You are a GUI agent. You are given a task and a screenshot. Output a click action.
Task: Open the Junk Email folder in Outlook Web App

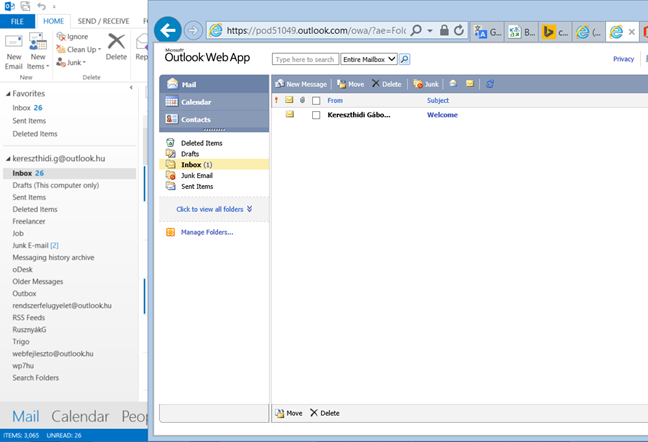point(197,176)
